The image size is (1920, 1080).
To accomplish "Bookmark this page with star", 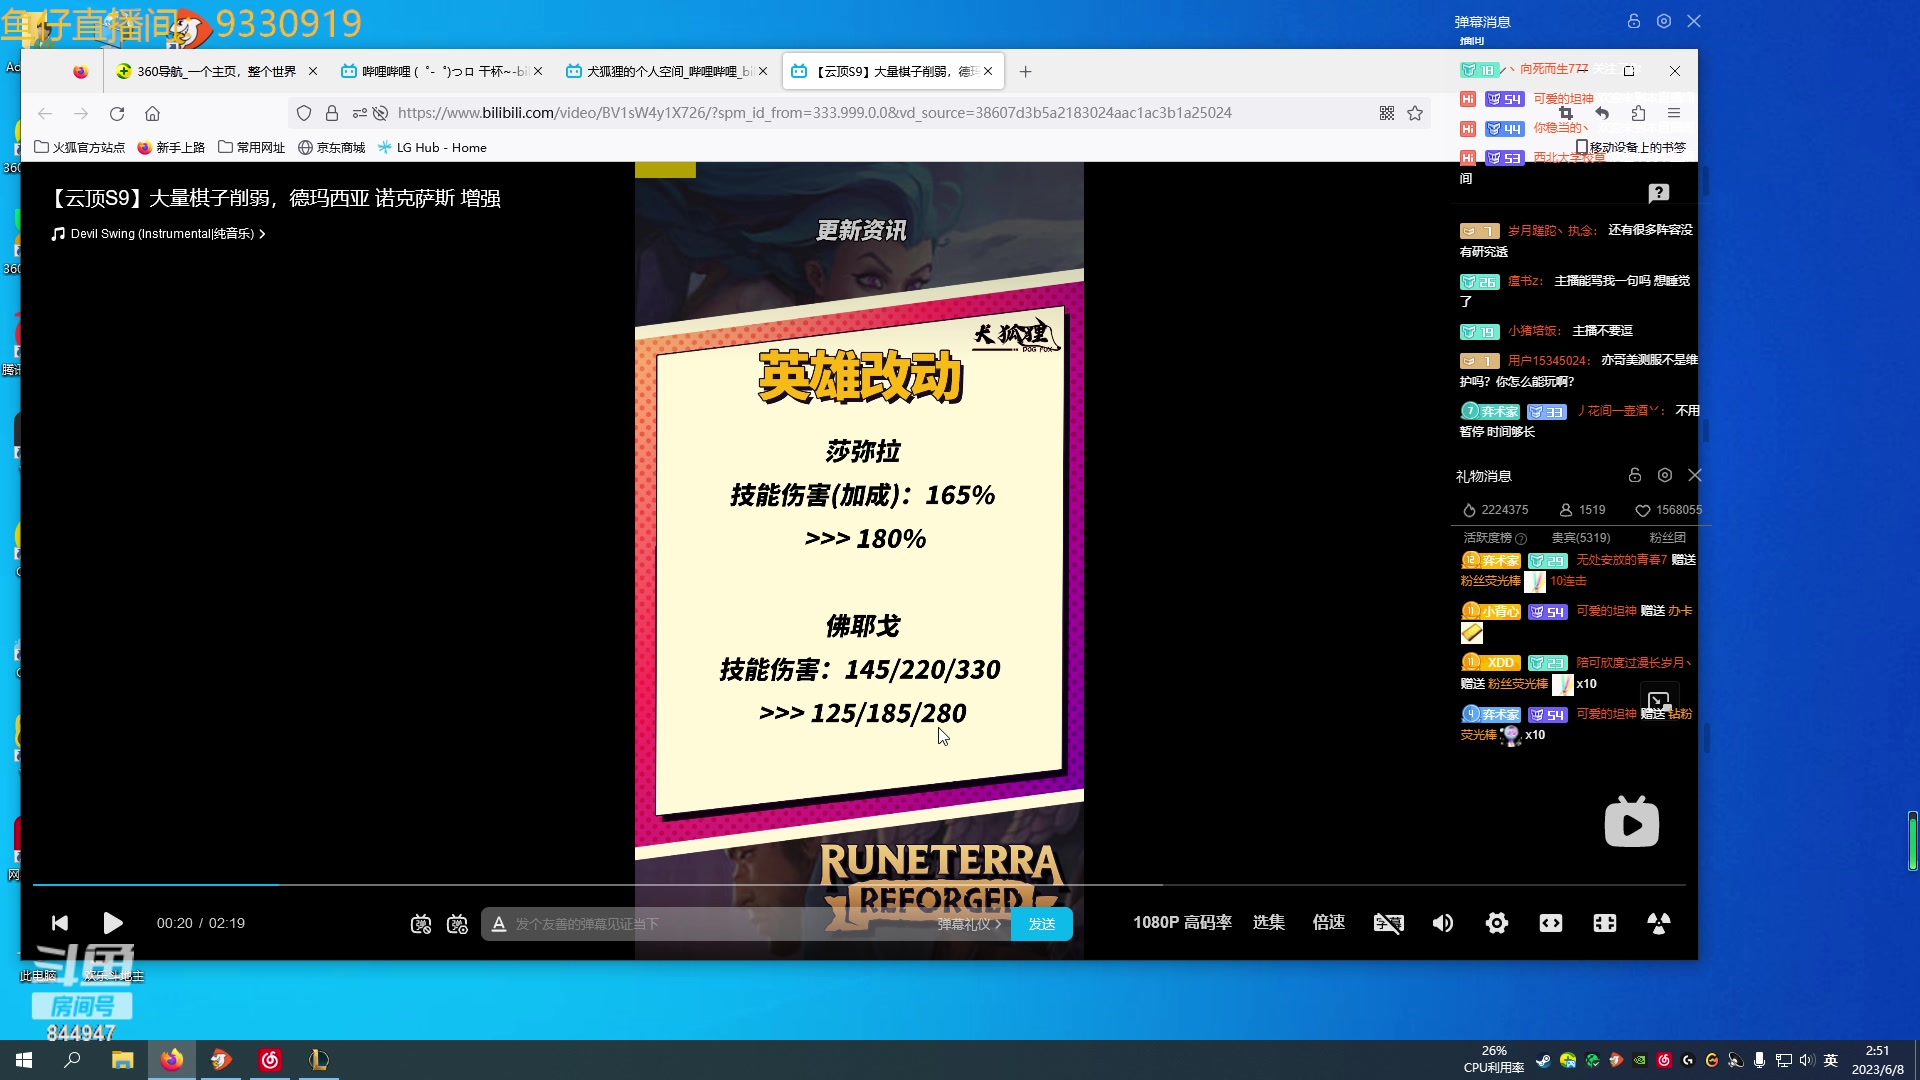I will coord(1415,113).
